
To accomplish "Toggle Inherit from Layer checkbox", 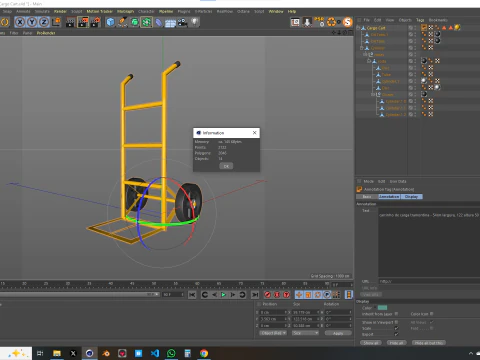I will coord(396,314).
